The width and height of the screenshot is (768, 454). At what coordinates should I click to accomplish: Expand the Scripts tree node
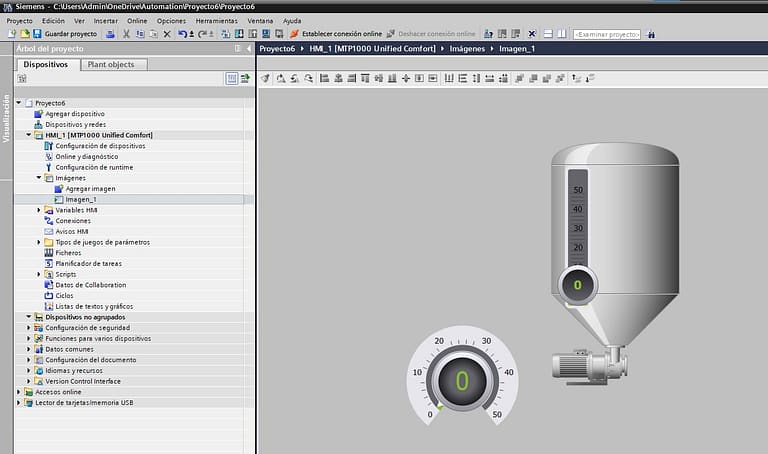pyautogui.click(x=39, y=274)
